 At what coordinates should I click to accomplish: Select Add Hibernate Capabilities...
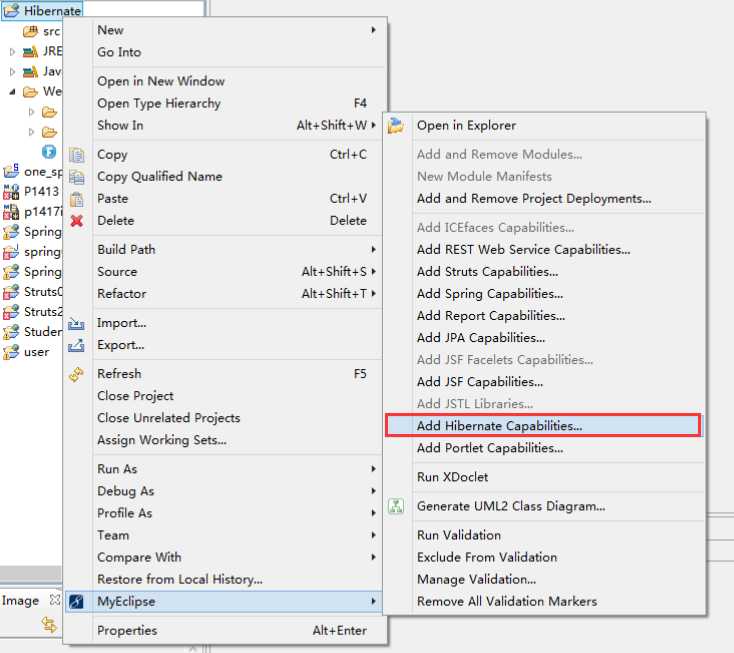(543, 426)
